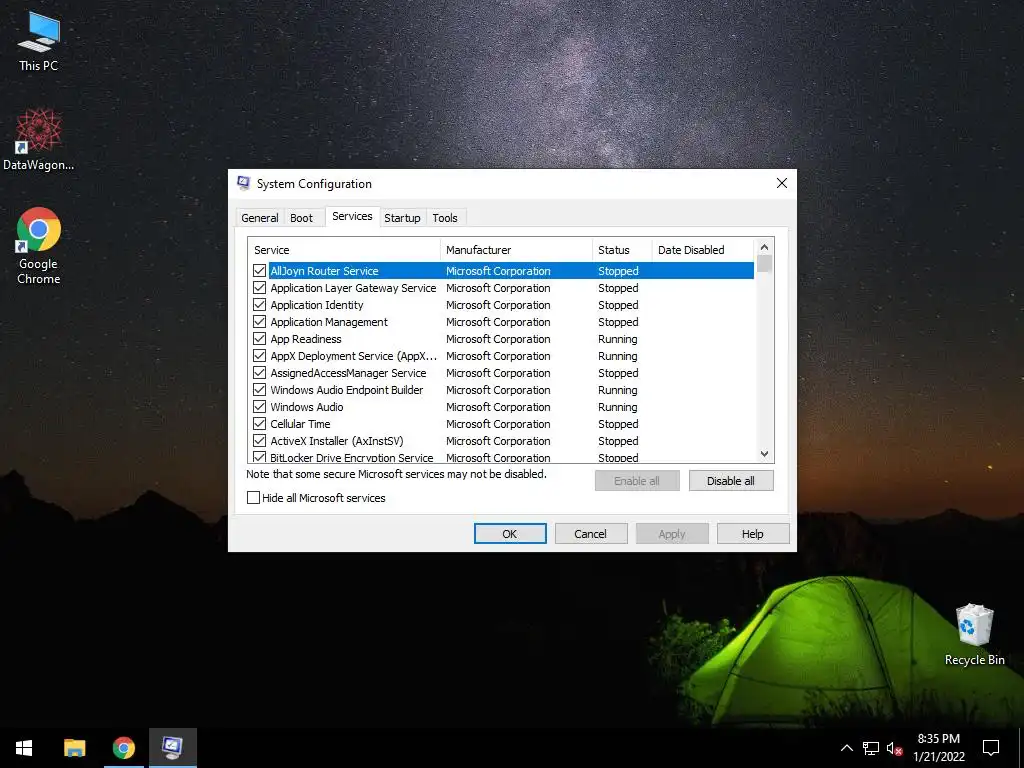This screenshot has width=1024, height=768.
Task: Toggle the Application Identity checkbox
Action: tap(259, 304)
